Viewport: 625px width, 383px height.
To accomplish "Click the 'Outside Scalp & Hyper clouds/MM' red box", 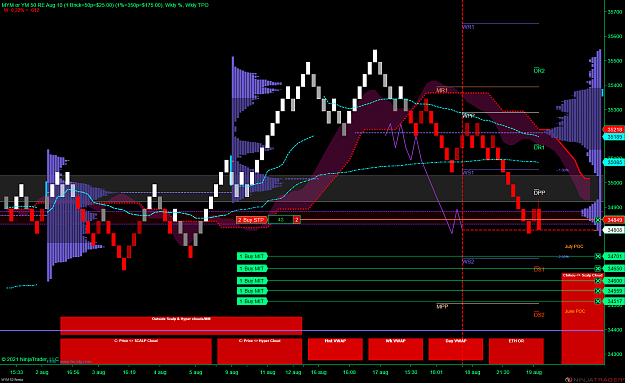I will 181,326.
